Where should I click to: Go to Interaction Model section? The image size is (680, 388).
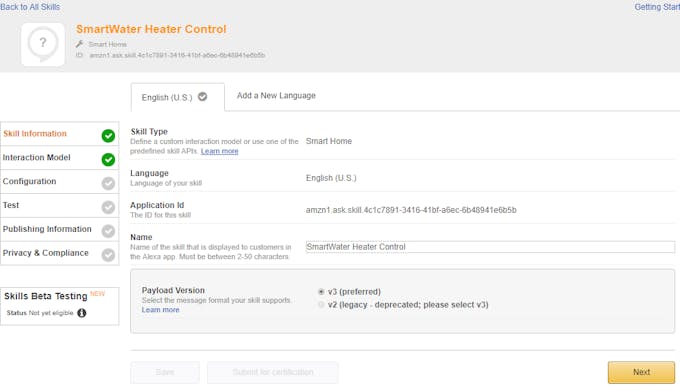[59, 158]
